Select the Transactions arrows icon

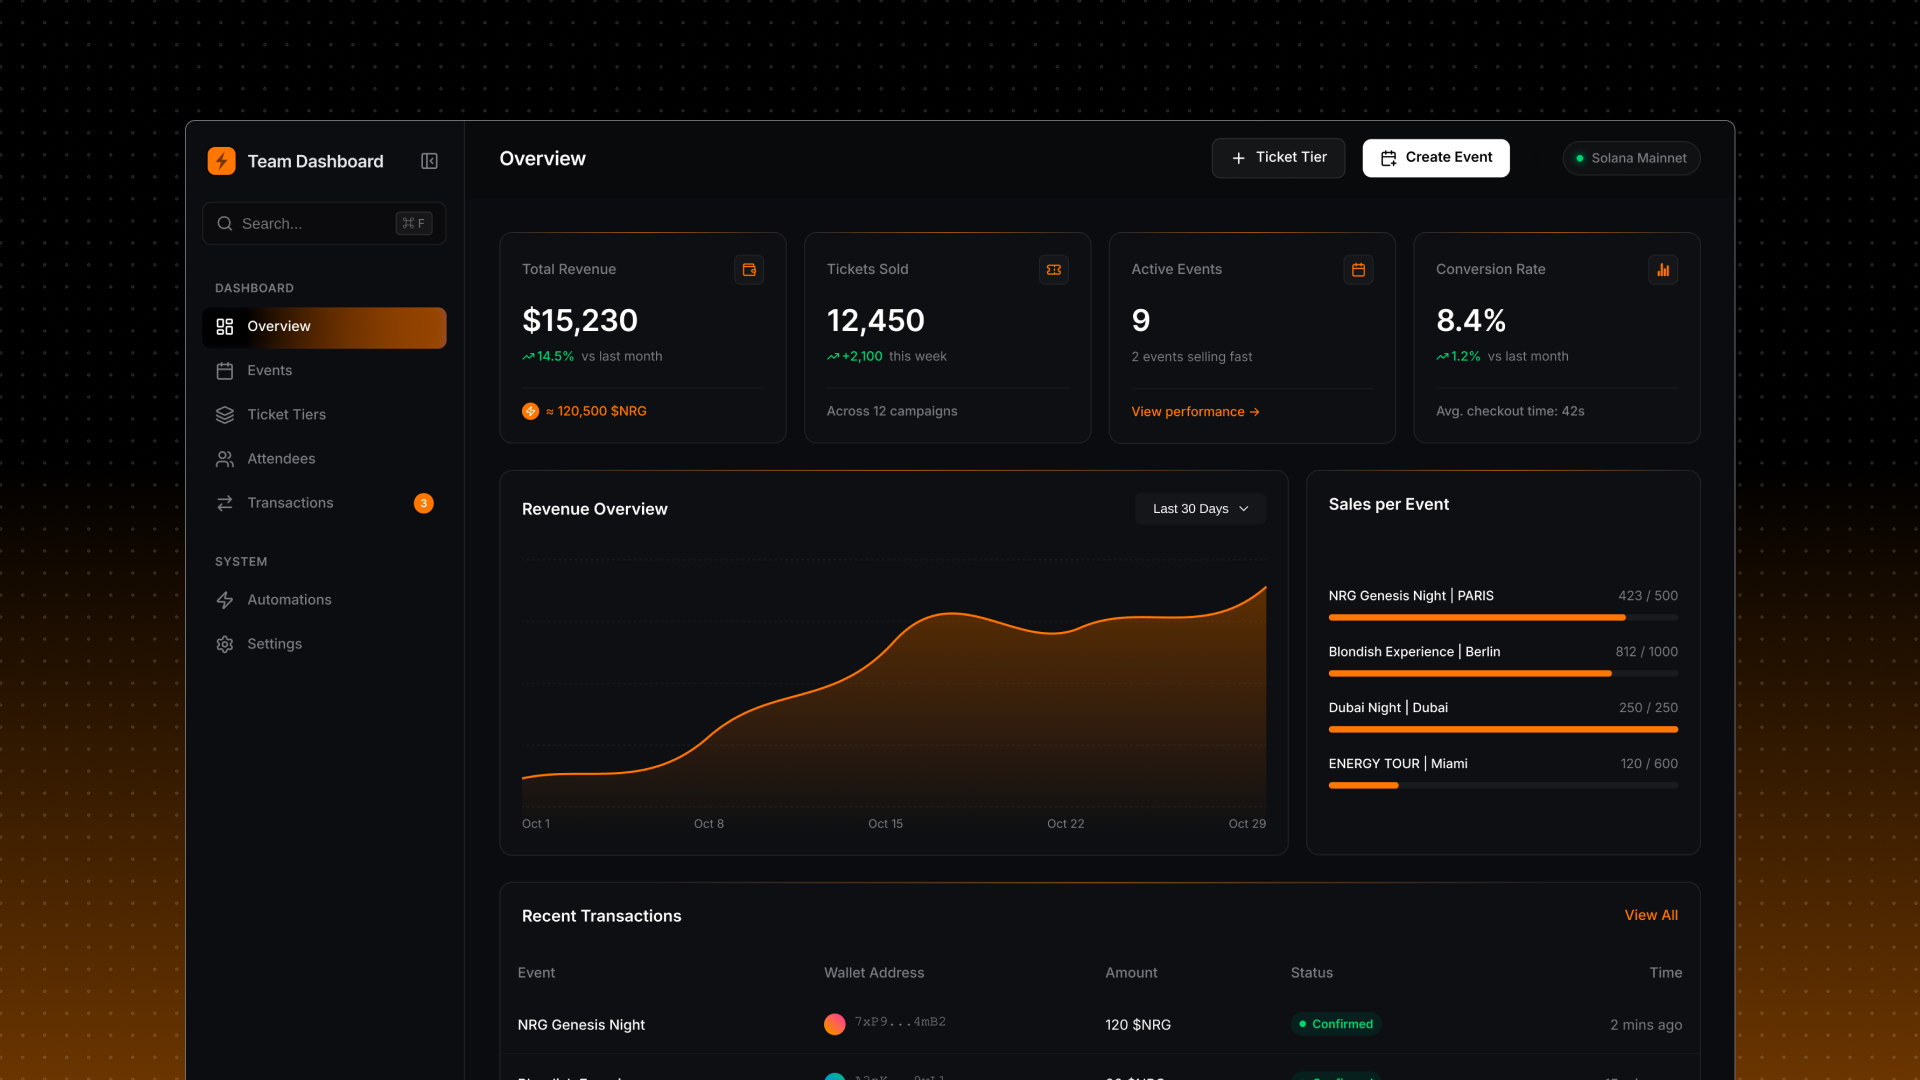(x=226, y=503)
